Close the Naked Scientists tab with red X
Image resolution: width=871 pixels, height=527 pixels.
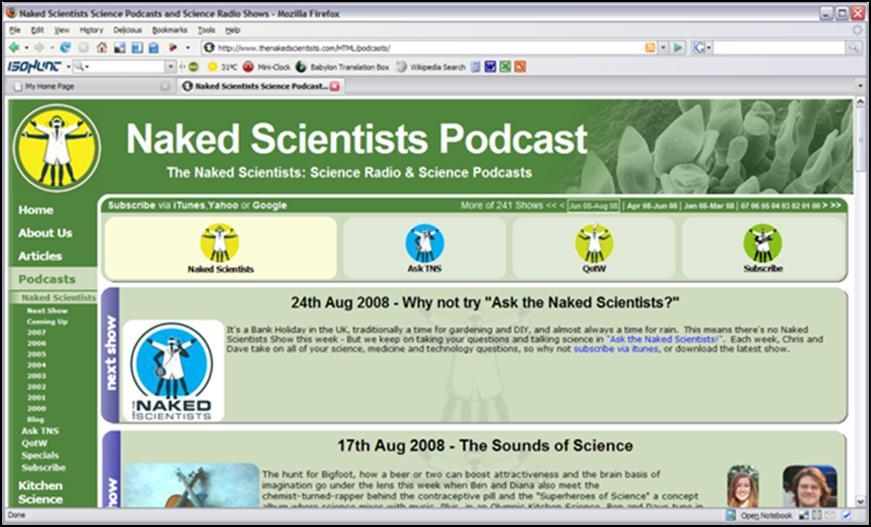pyautogui.click(x=334, y=86)
